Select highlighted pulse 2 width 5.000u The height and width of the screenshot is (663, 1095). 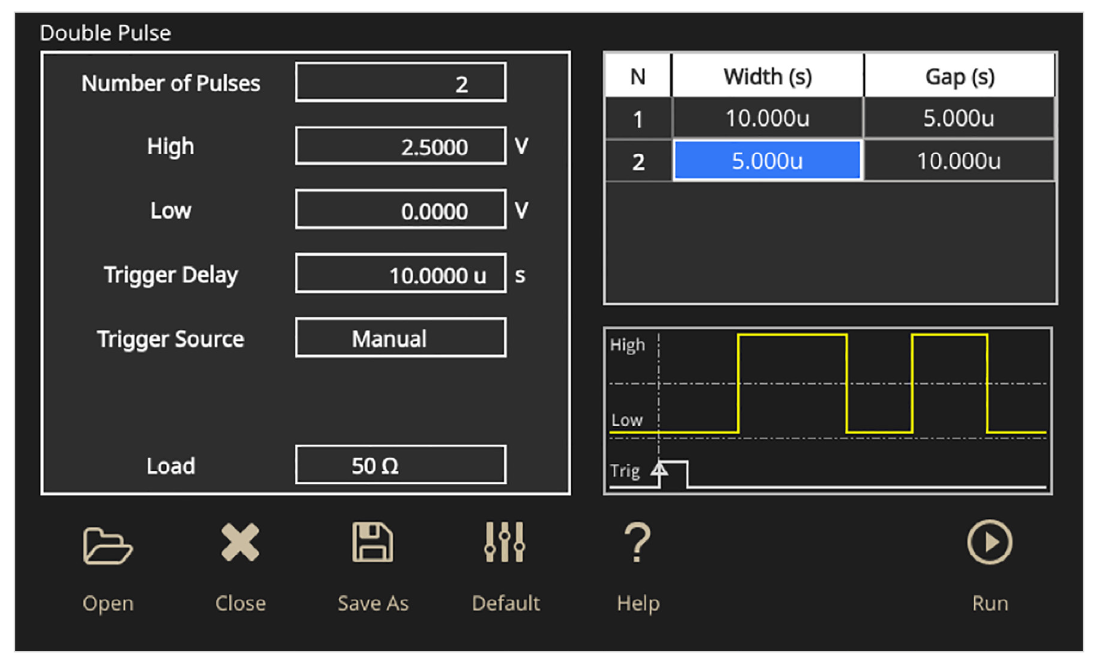767,161
